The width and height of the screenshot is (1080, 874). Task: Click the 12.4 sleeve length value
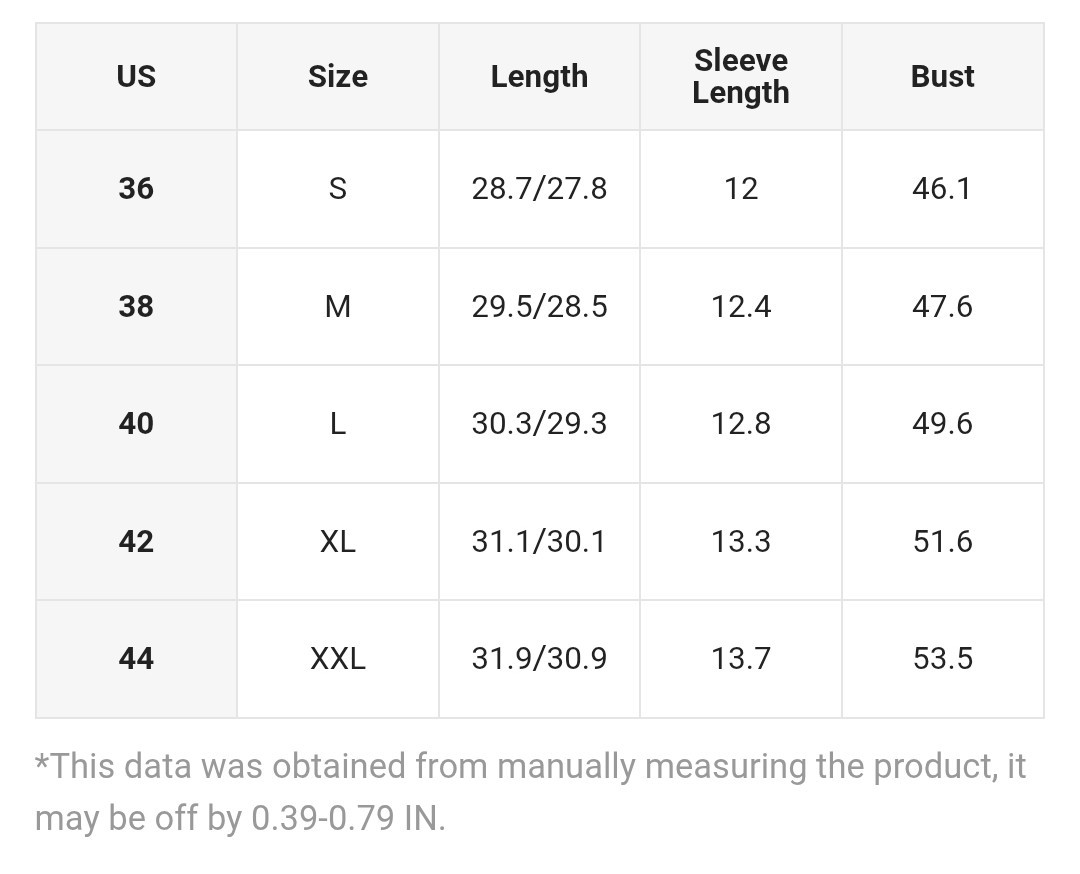tap(741, 306)
